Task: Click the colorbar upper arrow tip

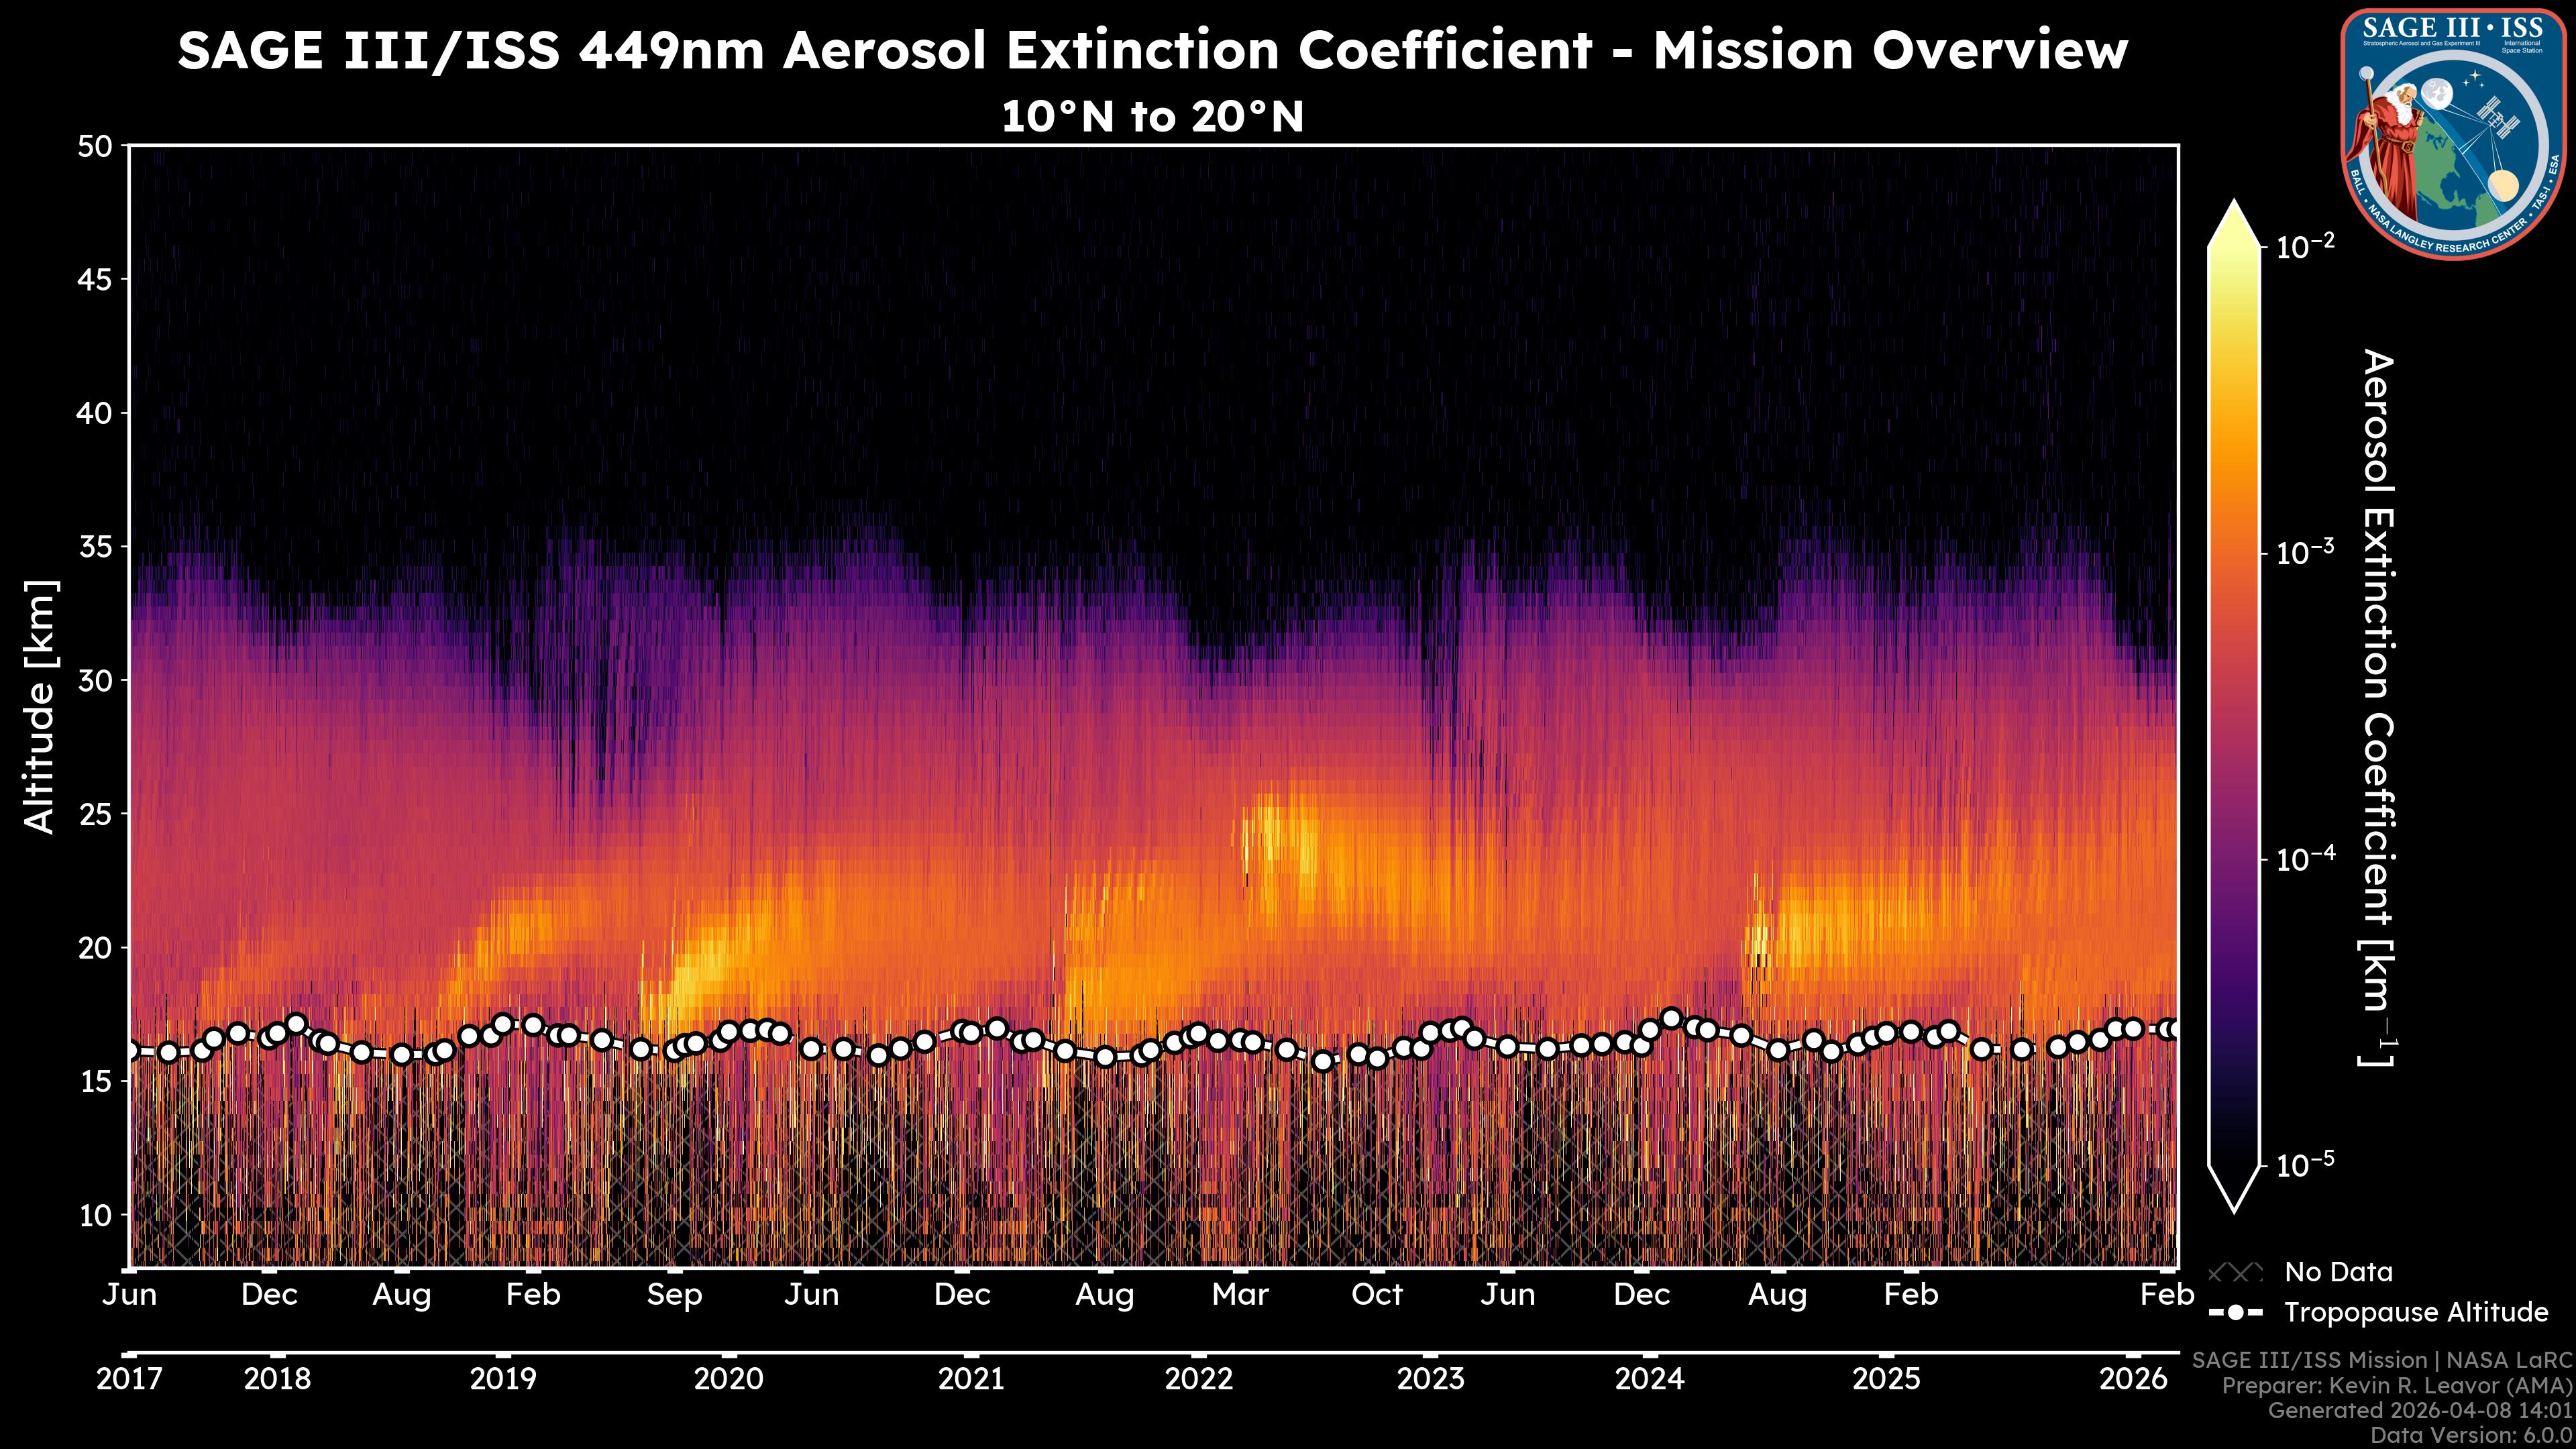Action: click(2235, 207)
